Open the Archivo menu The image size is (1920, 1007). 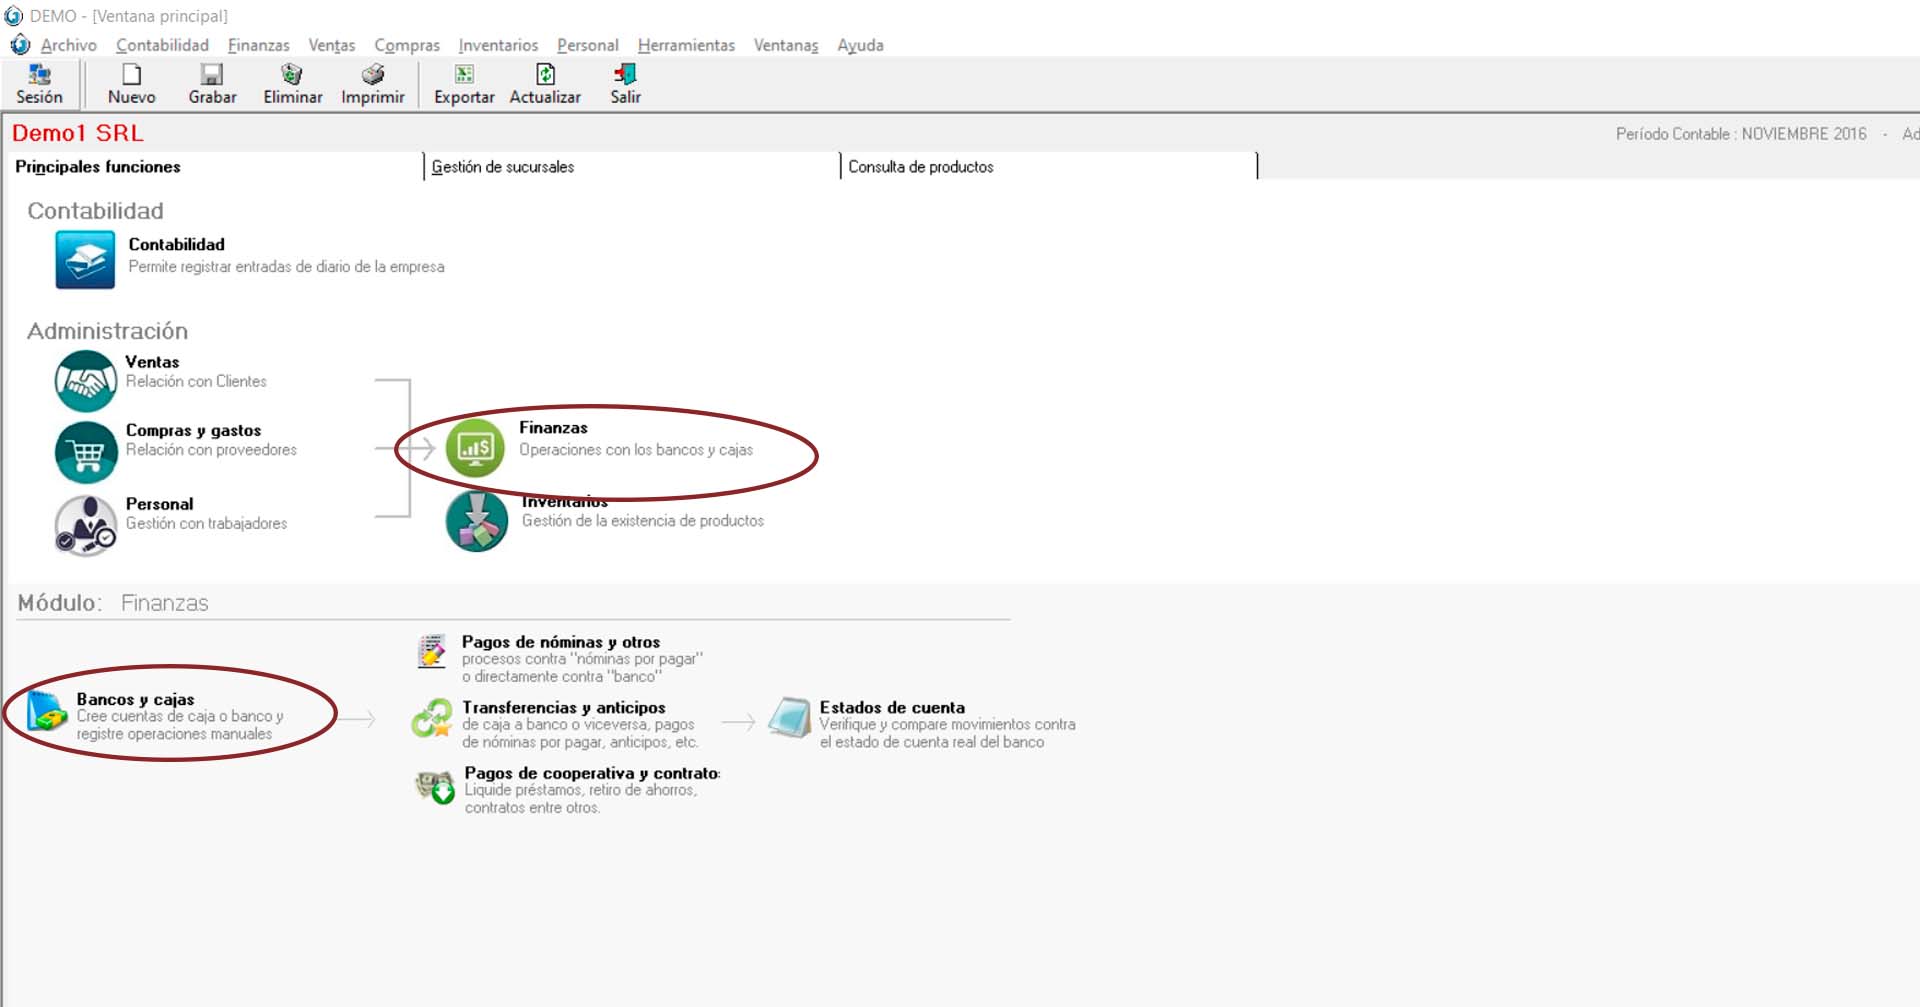click(x=68, y=45)
